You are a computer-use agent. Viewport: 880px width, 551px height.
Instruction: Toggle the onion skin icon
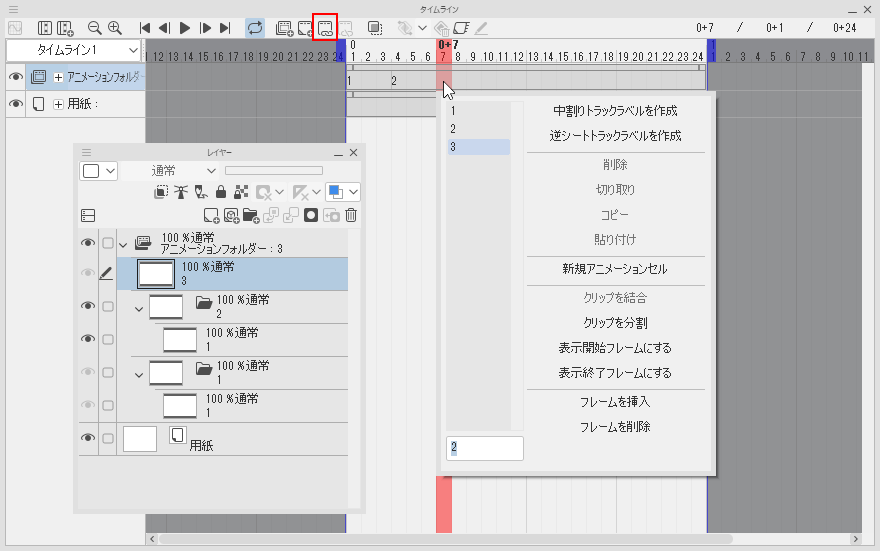(x=375, y=27)
